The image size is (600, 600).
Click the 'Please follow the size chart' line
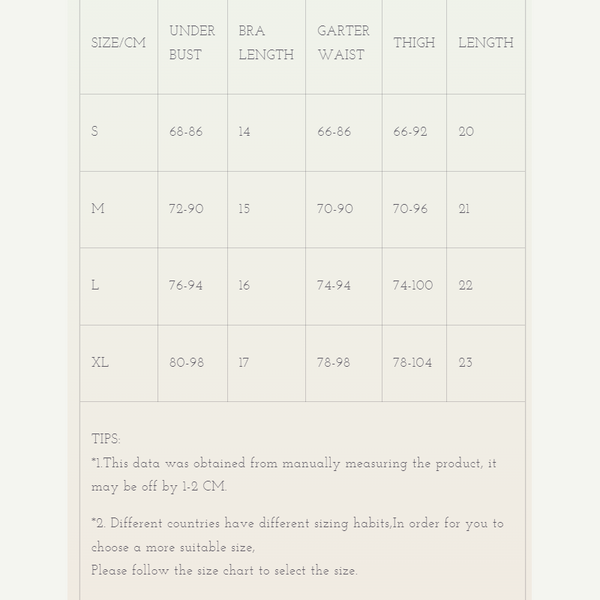pos(224,571)
